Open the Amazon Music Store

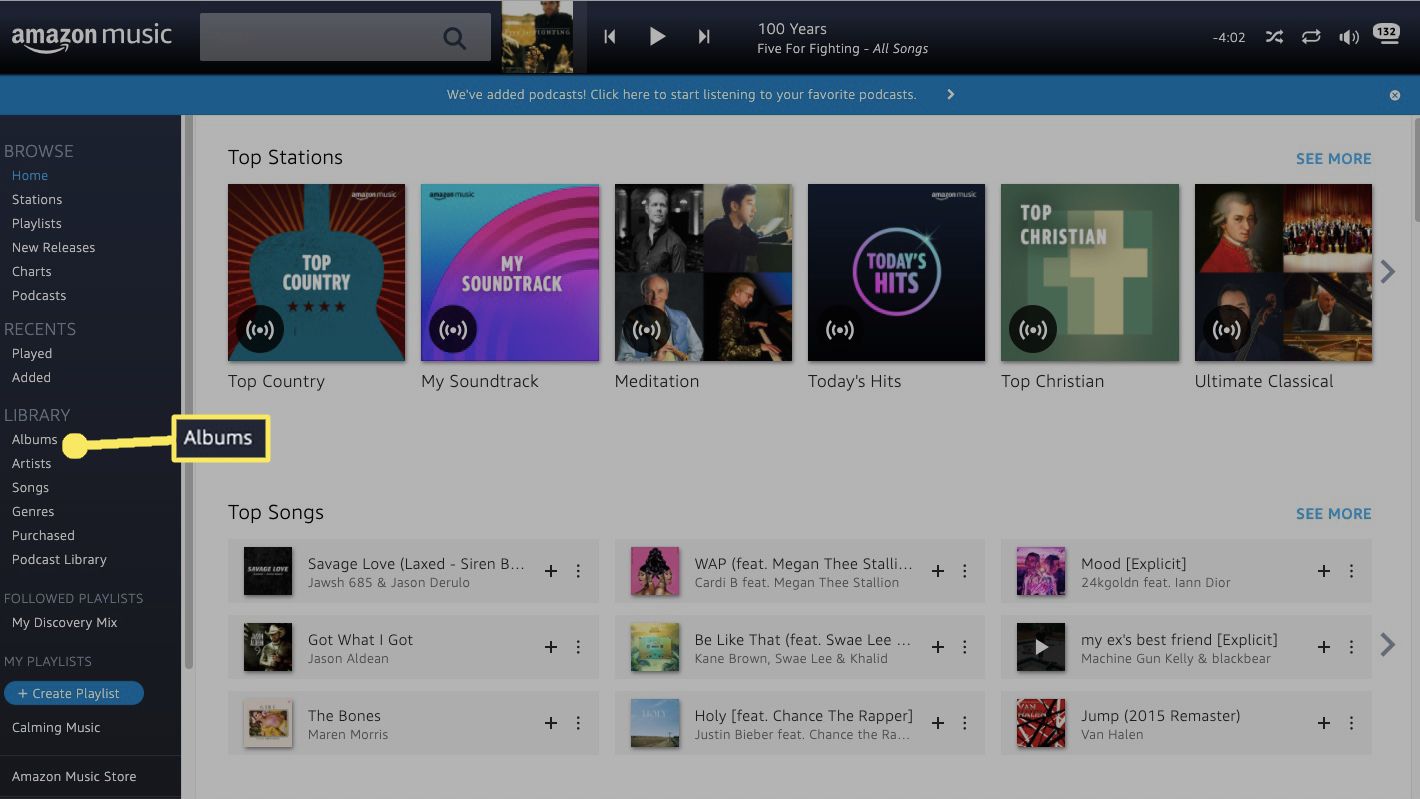coord(74,776)
